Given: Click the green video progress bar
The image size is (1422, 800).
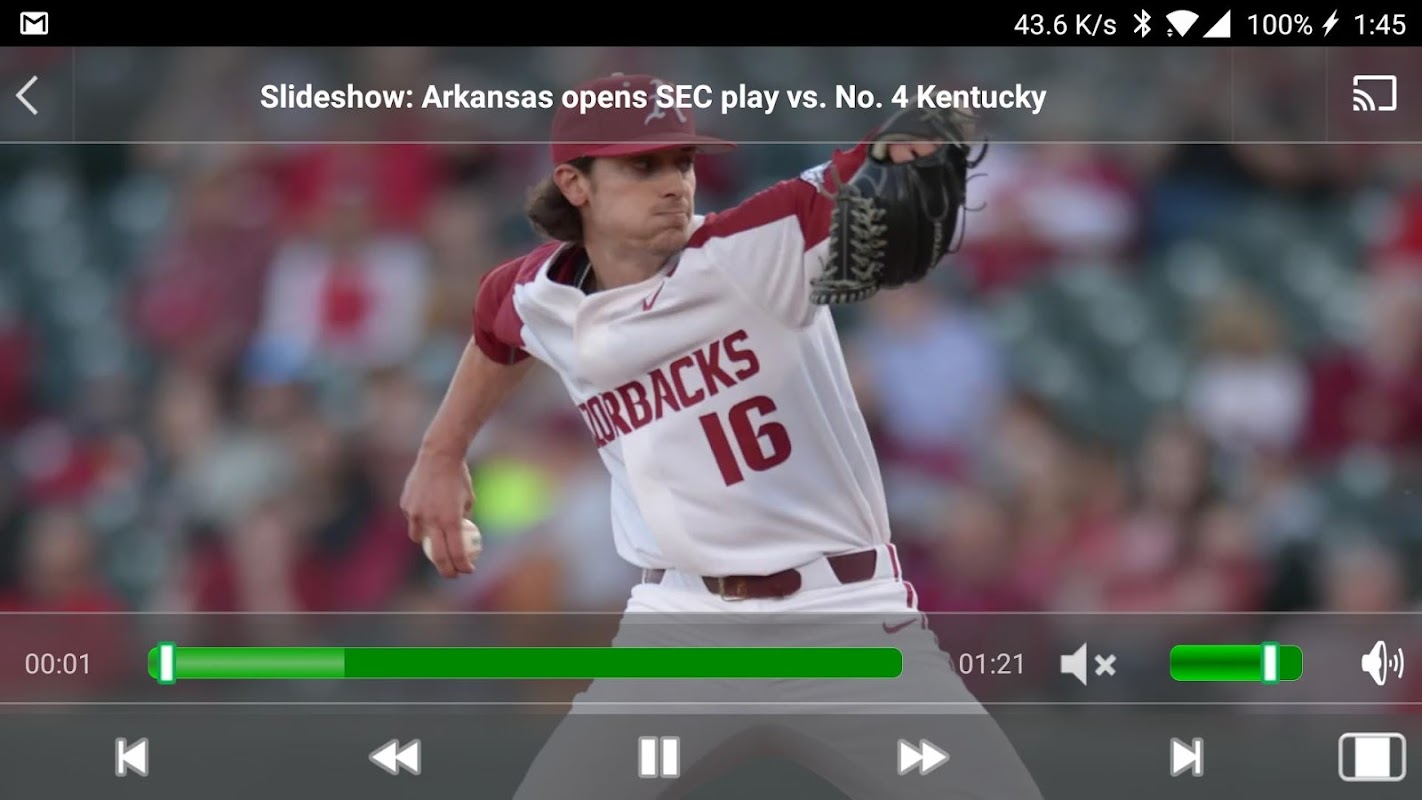Looking at the screenshot, I should pyautogui.click(x=525, y=663).
